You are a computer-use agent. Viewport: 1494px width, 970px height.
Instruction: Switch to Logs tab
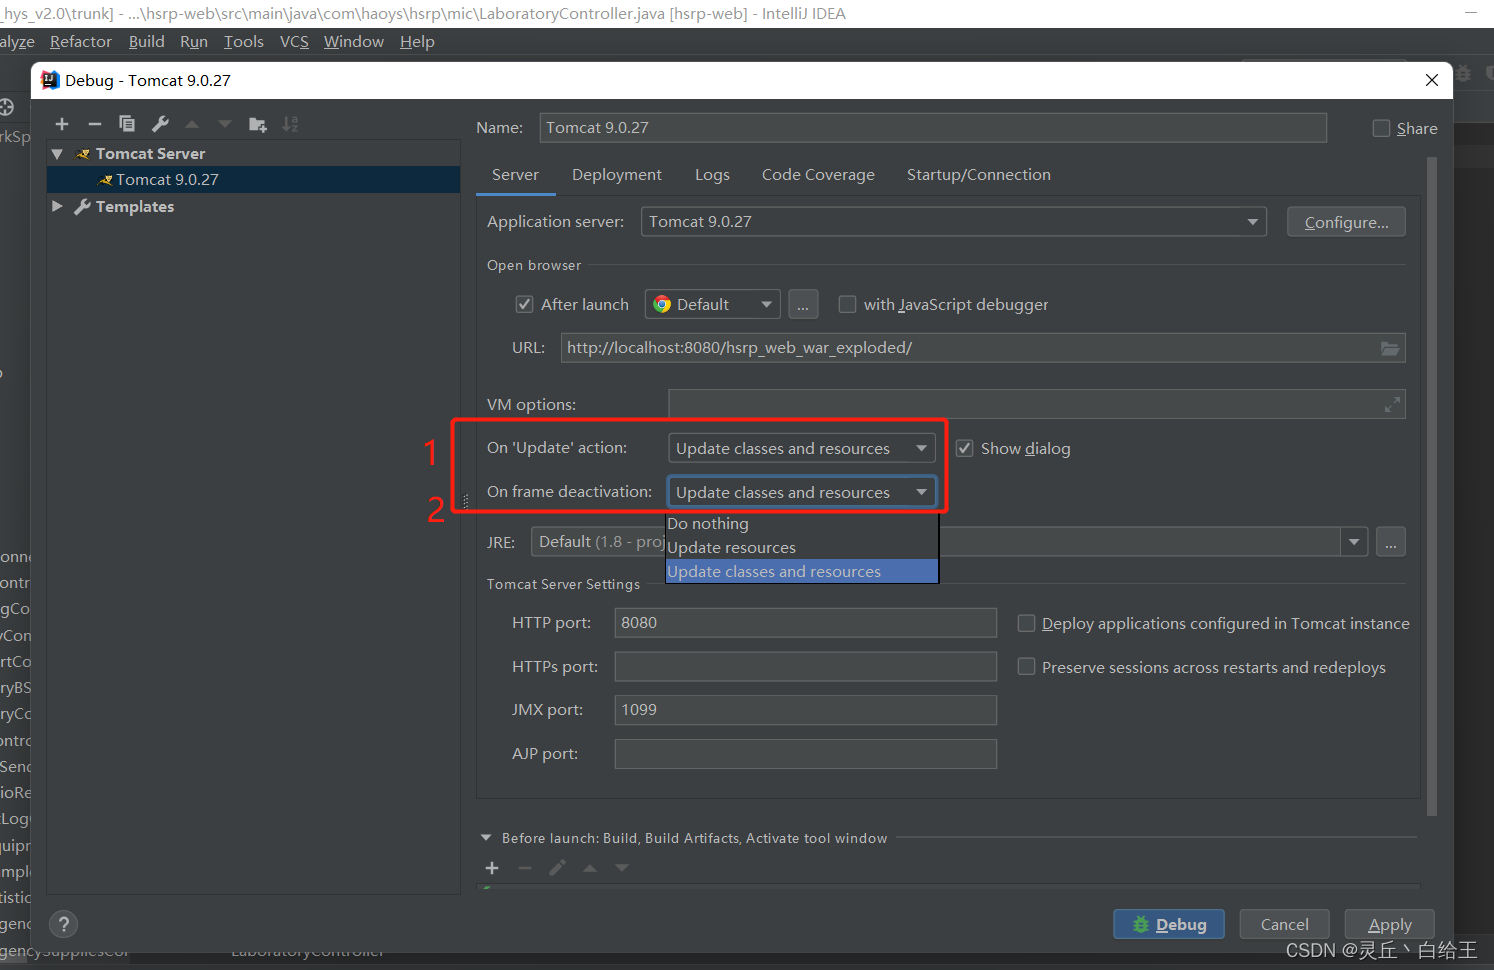[x=712, y=175]
